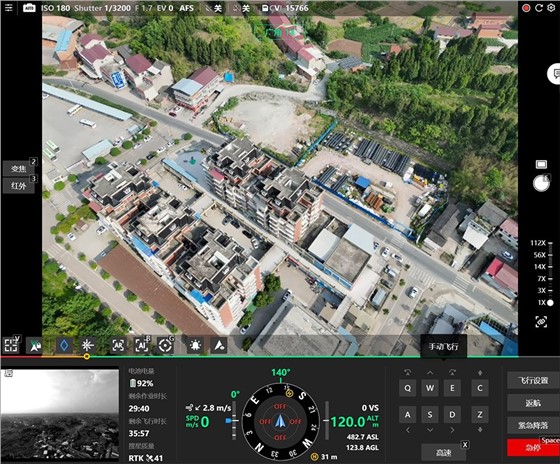Click the laser rangefinder starburst icon
This screenshot has width=560, height=464.
click(88, 345)
